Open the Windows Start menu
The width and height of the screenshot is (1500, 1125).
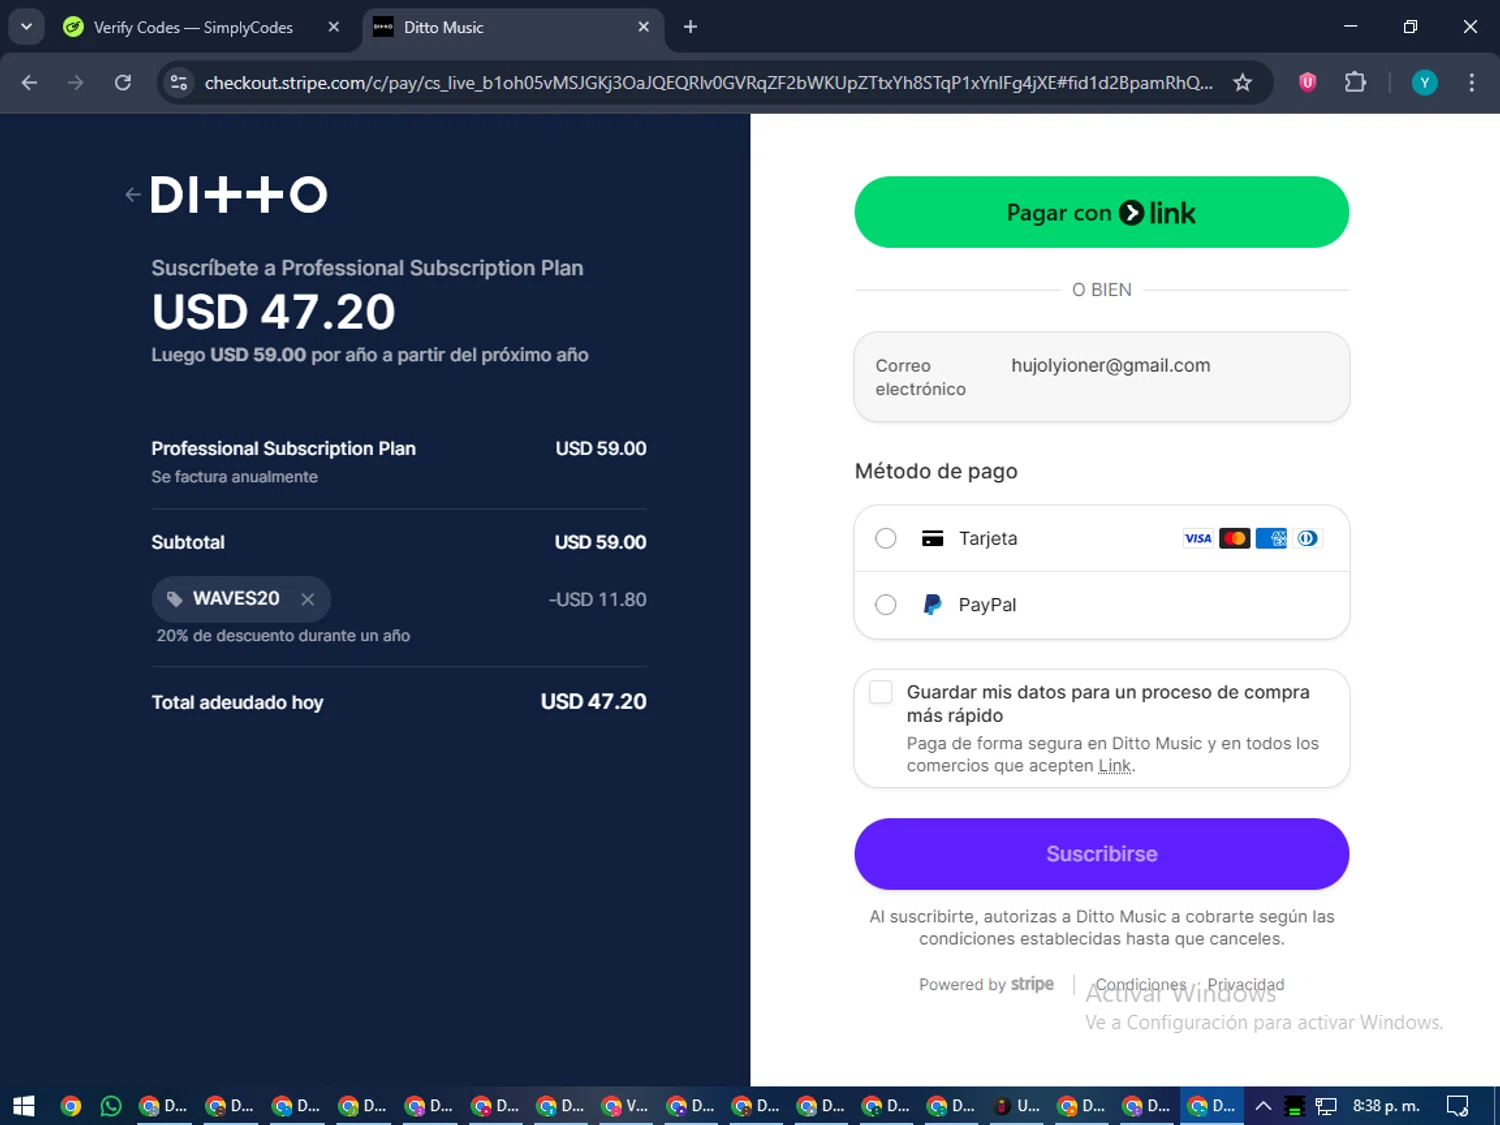tap(24, 1106)
